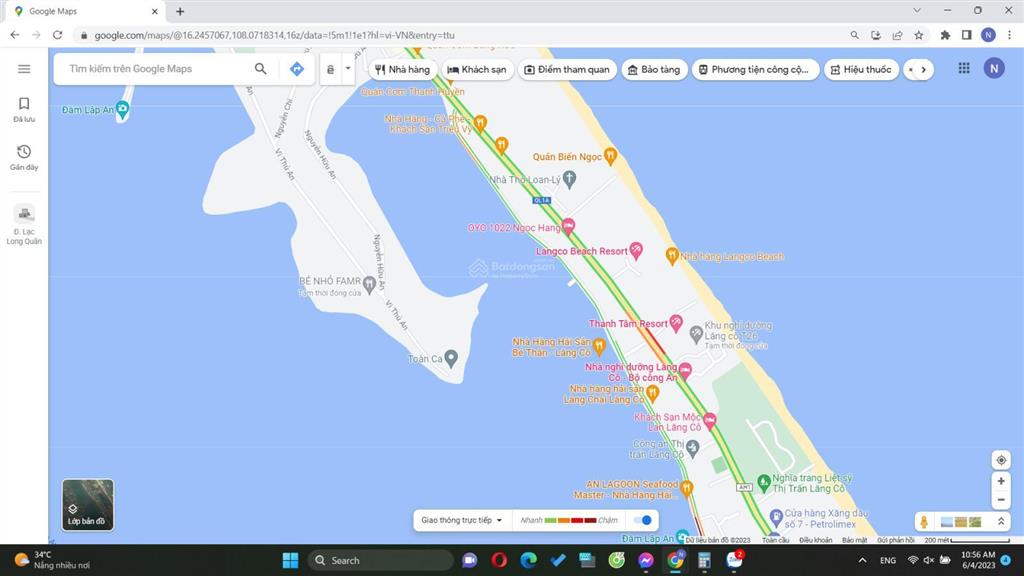
Task: Open Opera browser from the taskbar
Action: 499,560
